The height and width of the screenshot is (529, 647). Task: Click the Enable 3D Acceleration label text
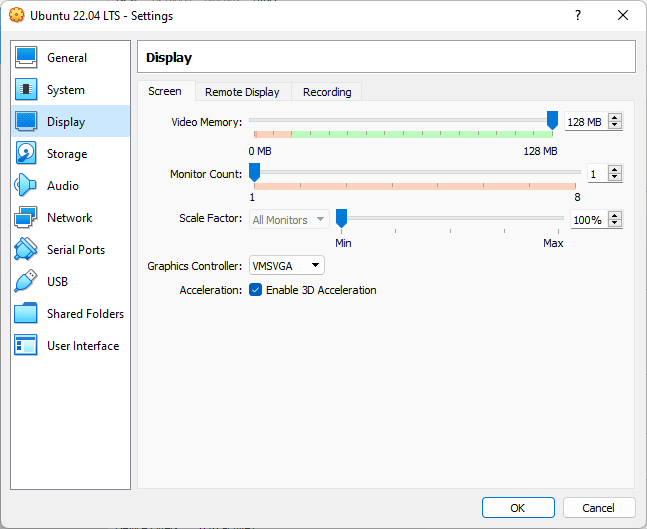pyautogui.click(x=321, y=290)
